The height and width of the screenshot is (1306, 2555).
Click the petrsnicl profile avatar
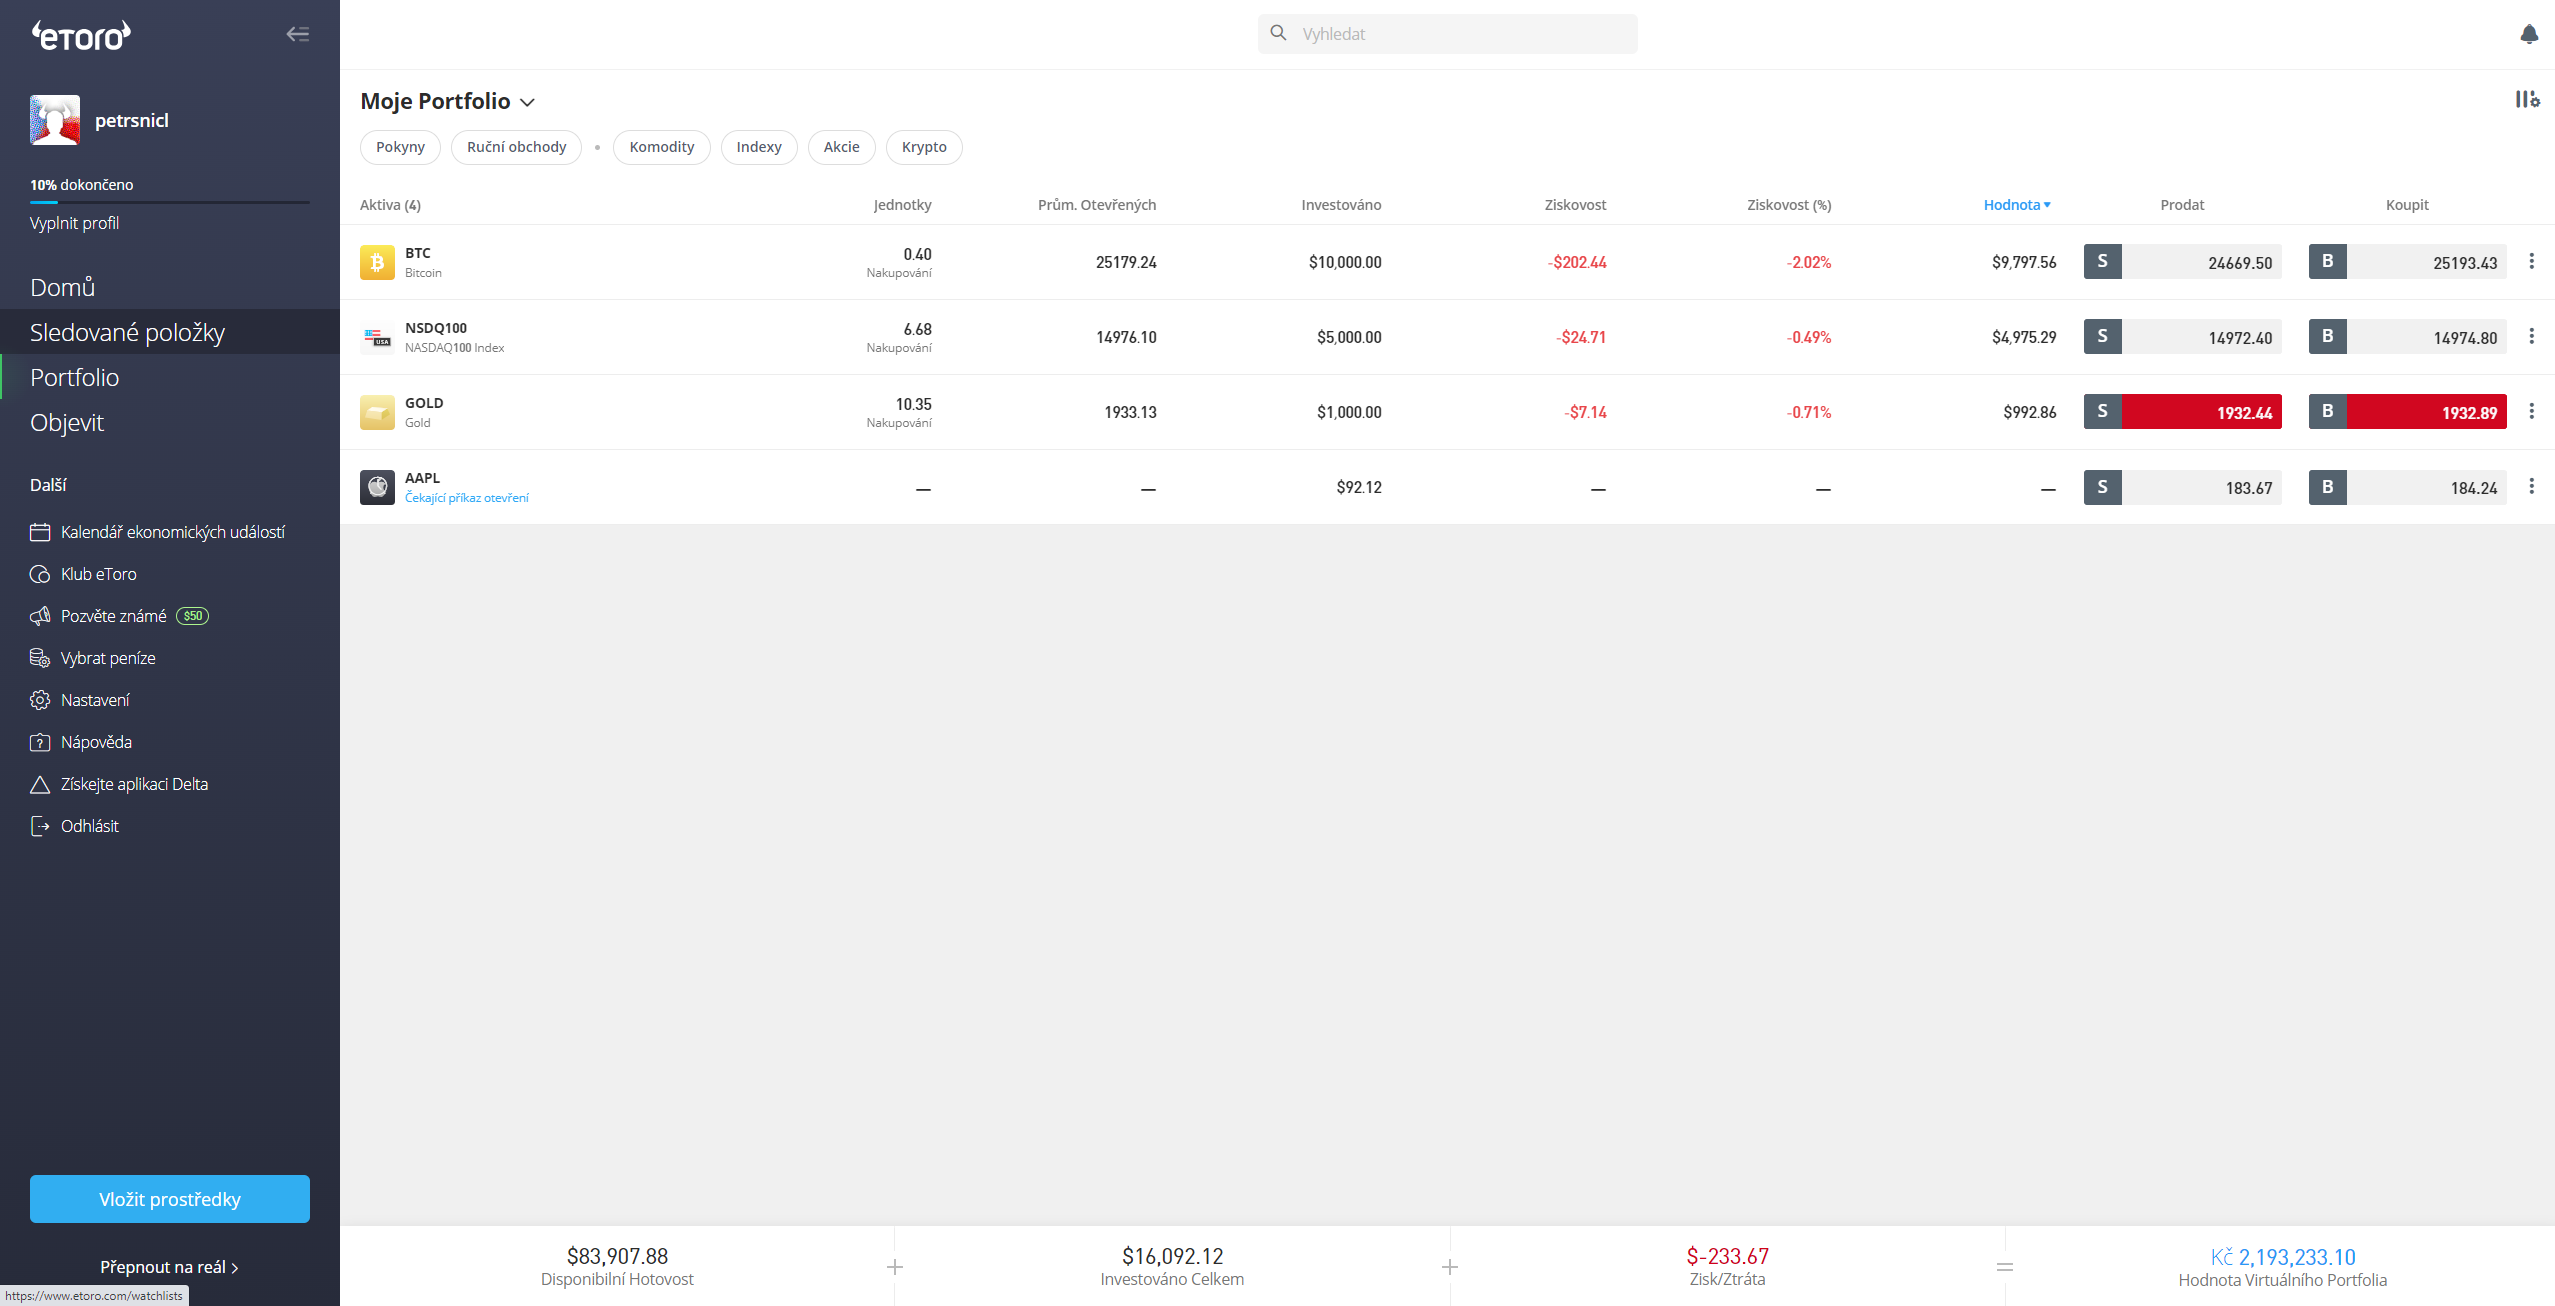(55, 120)
